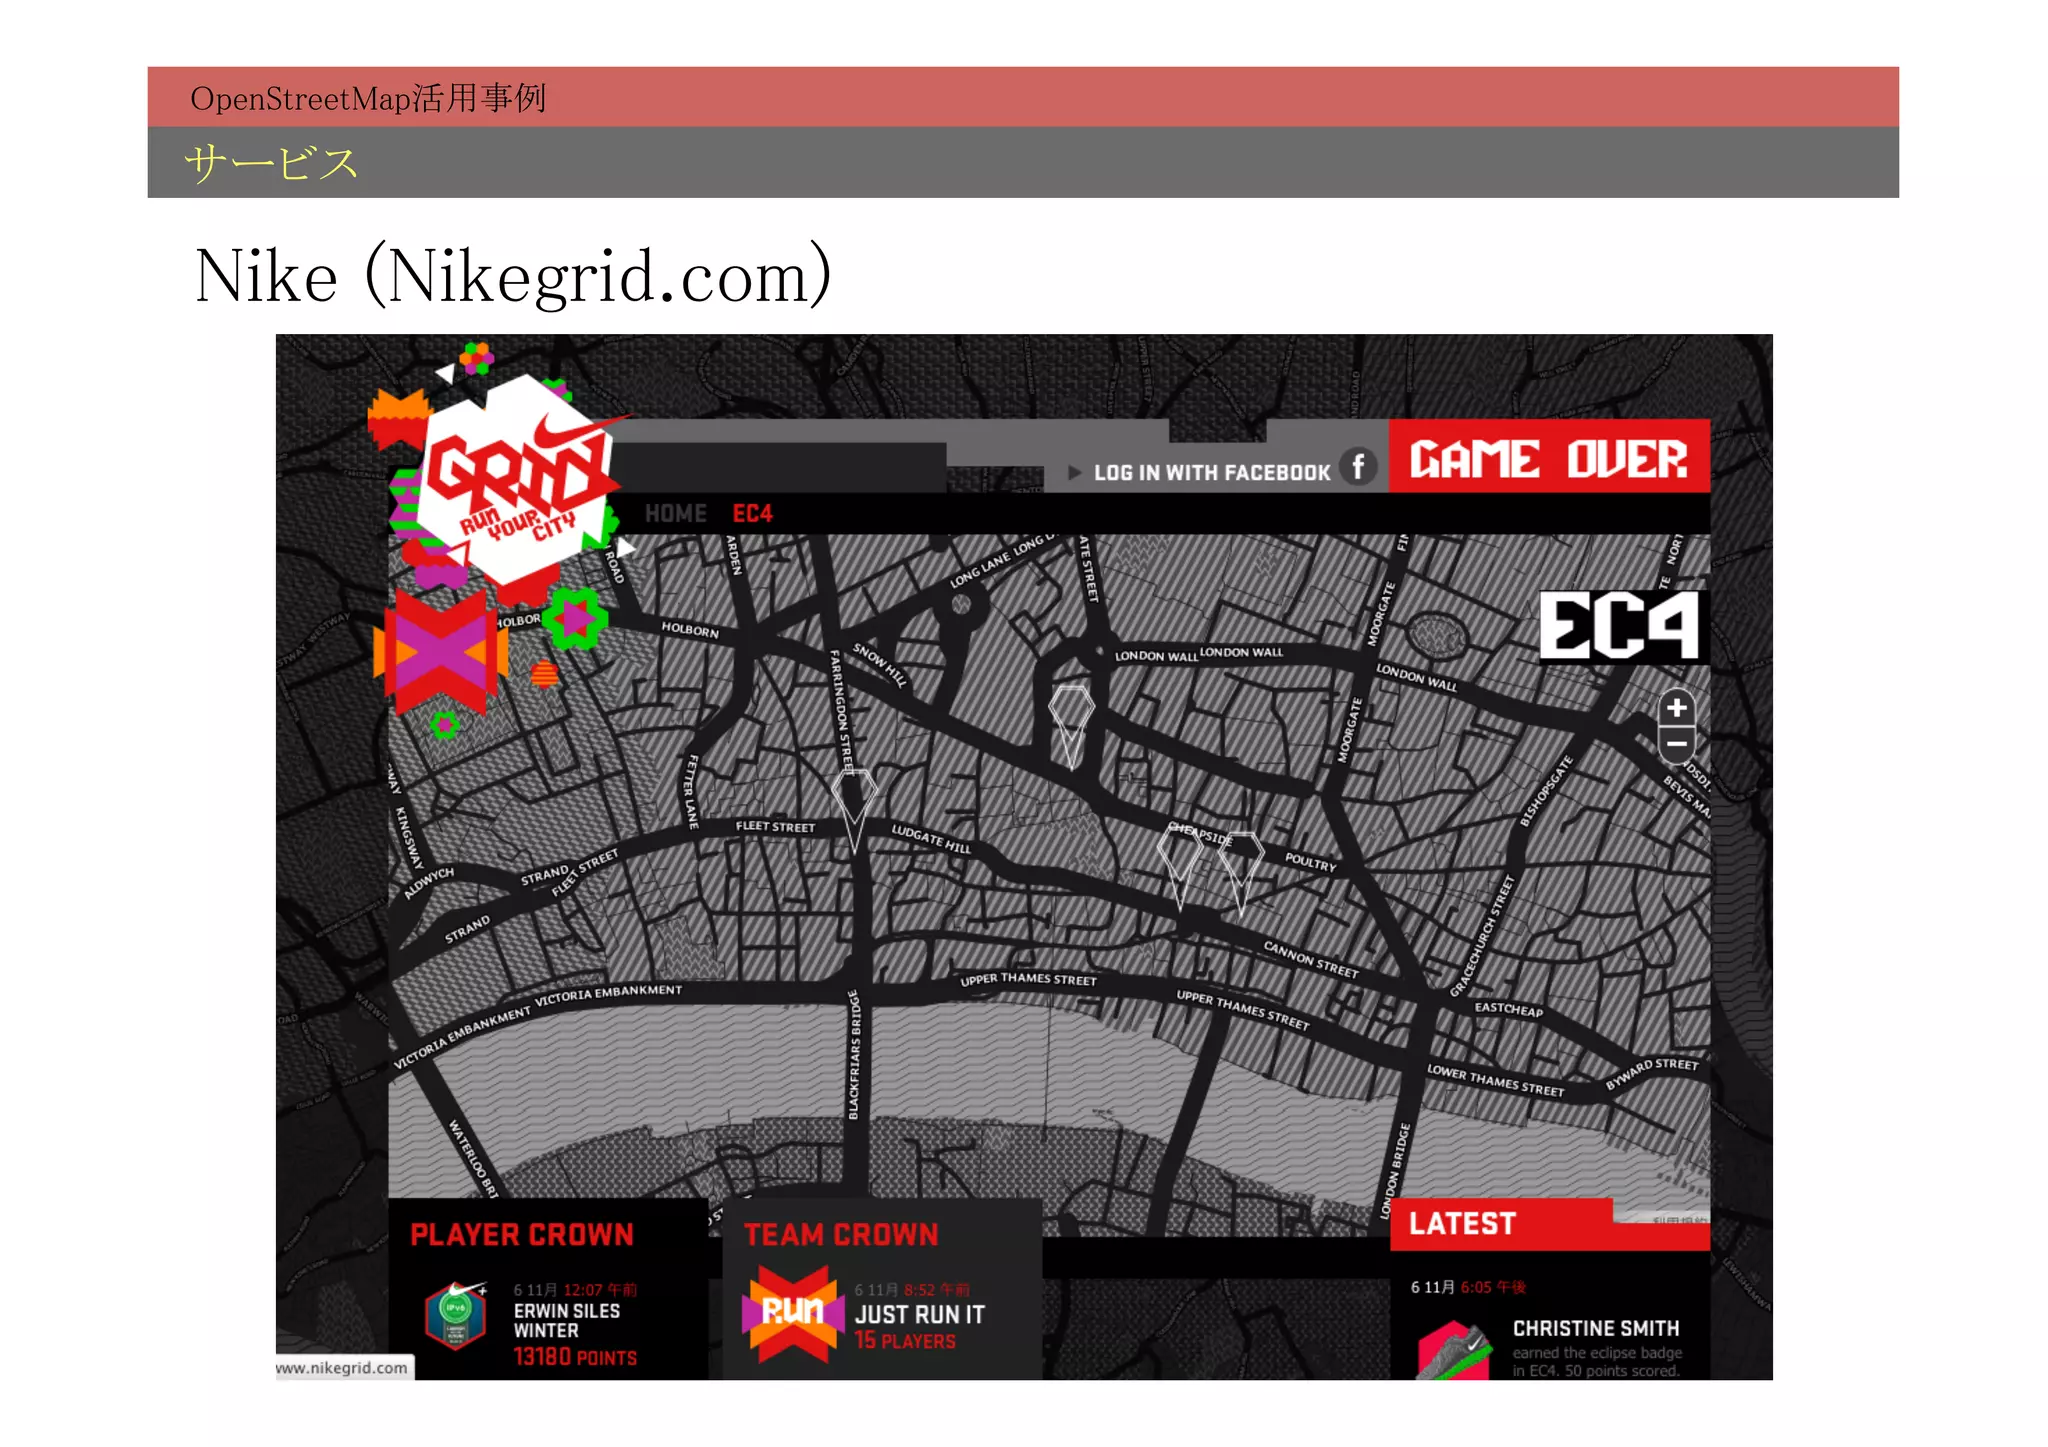2048x1447 pixels.
Task: Click the LUDGATE HILL map label
Action: [931, 838]
